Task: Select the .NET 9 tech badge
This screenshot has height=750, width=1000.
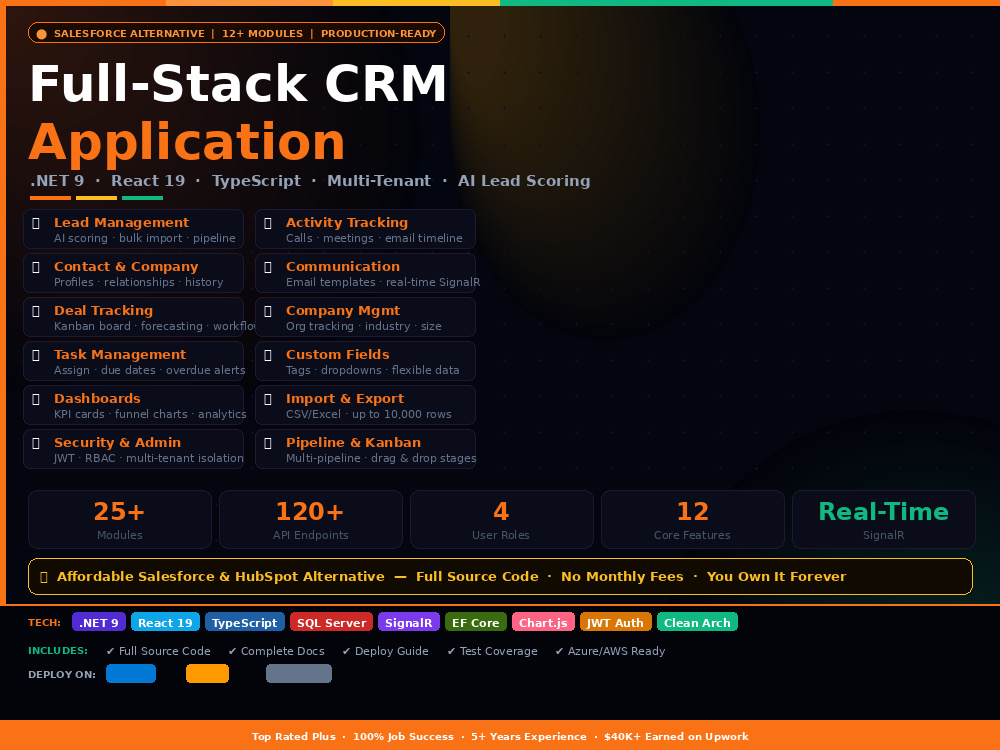Action: coord(99,622)
